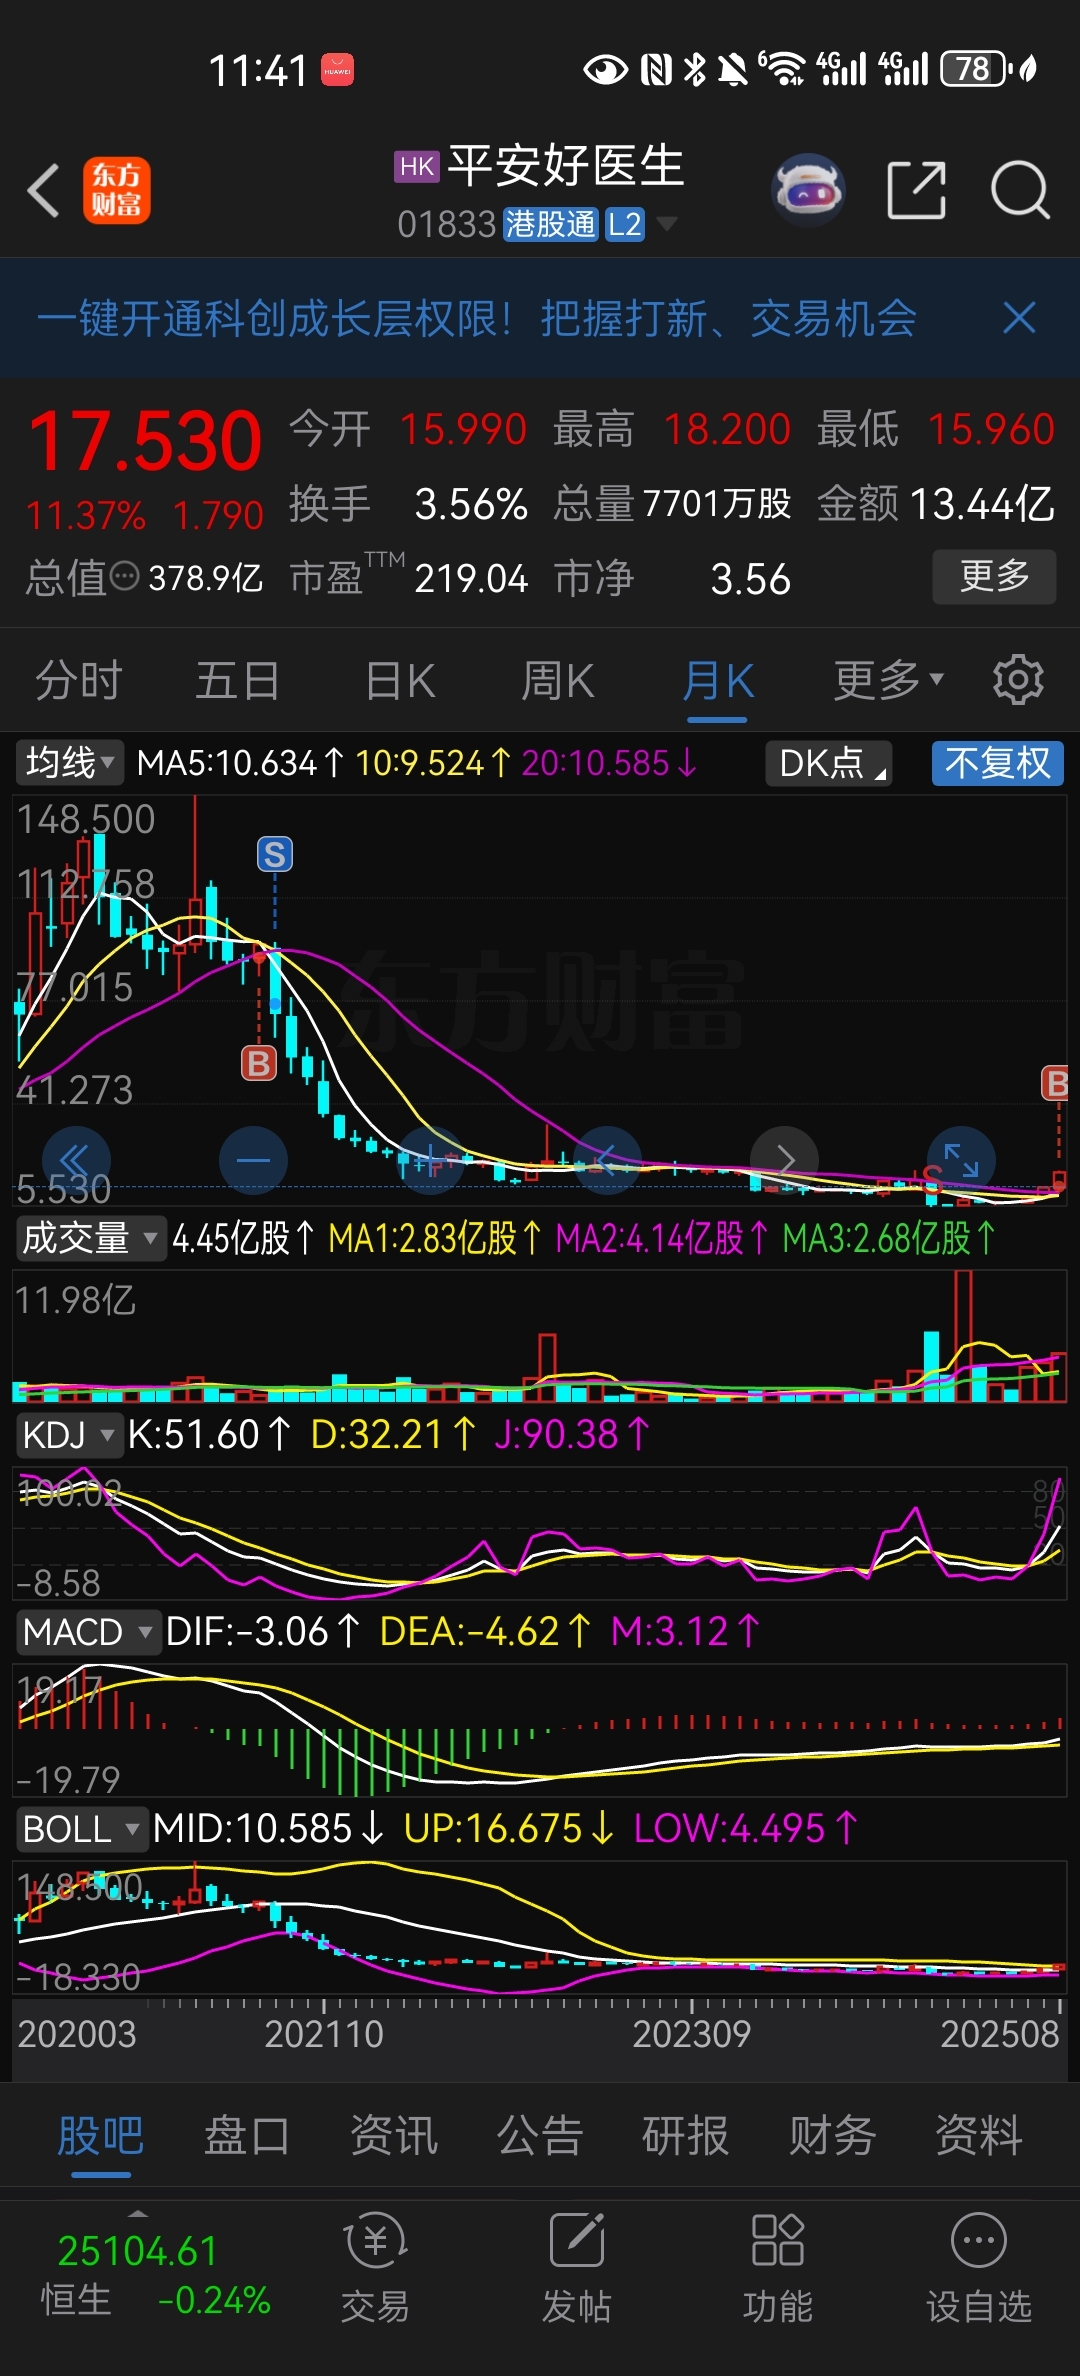The width and height of the screenshot is (1080, 2376).
Task: Tap the Wi-Fi icon in status bar
Action: pyautogui.click(x=783, y=69)
